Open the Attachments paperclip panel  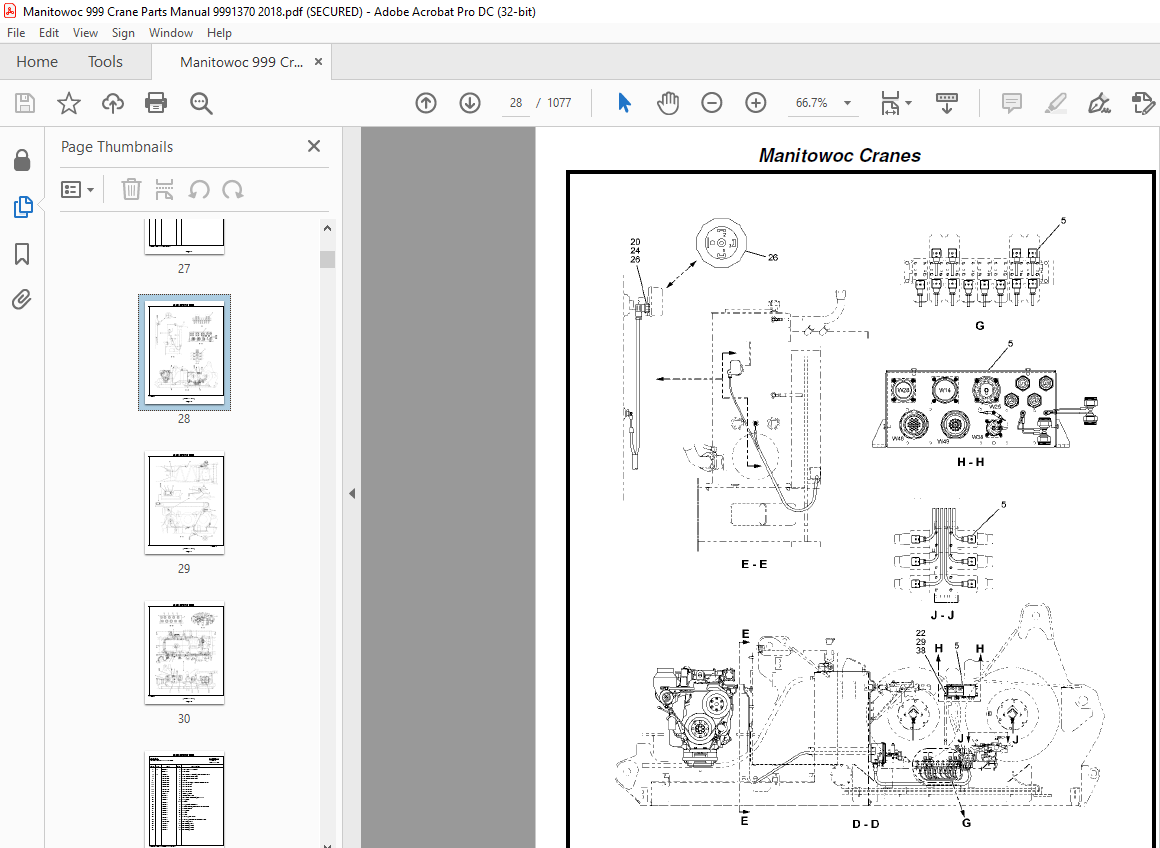pos(22,300)
